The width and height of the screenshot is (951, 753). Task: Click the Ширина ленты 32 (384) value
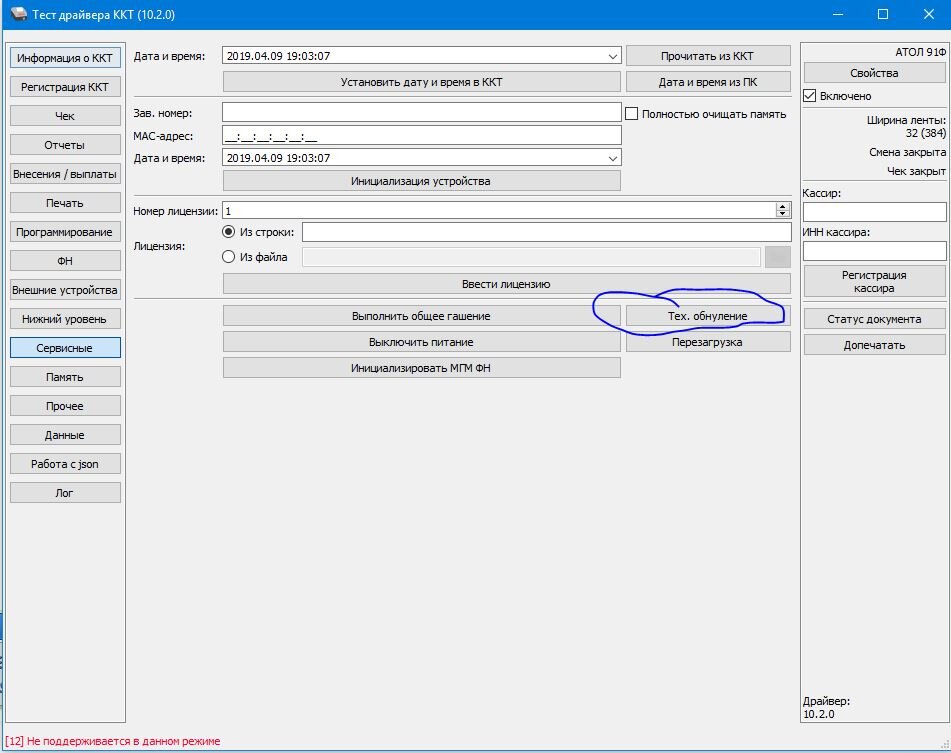(926, 133)
